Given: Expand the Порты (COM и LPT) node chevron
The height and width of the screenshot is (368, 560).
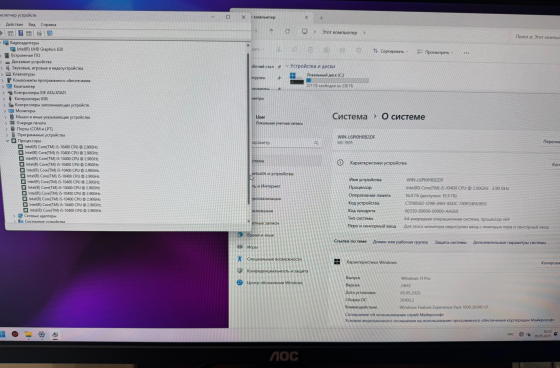Looking at the screenshot, I should pyautogui.click(x=7, y=129).
